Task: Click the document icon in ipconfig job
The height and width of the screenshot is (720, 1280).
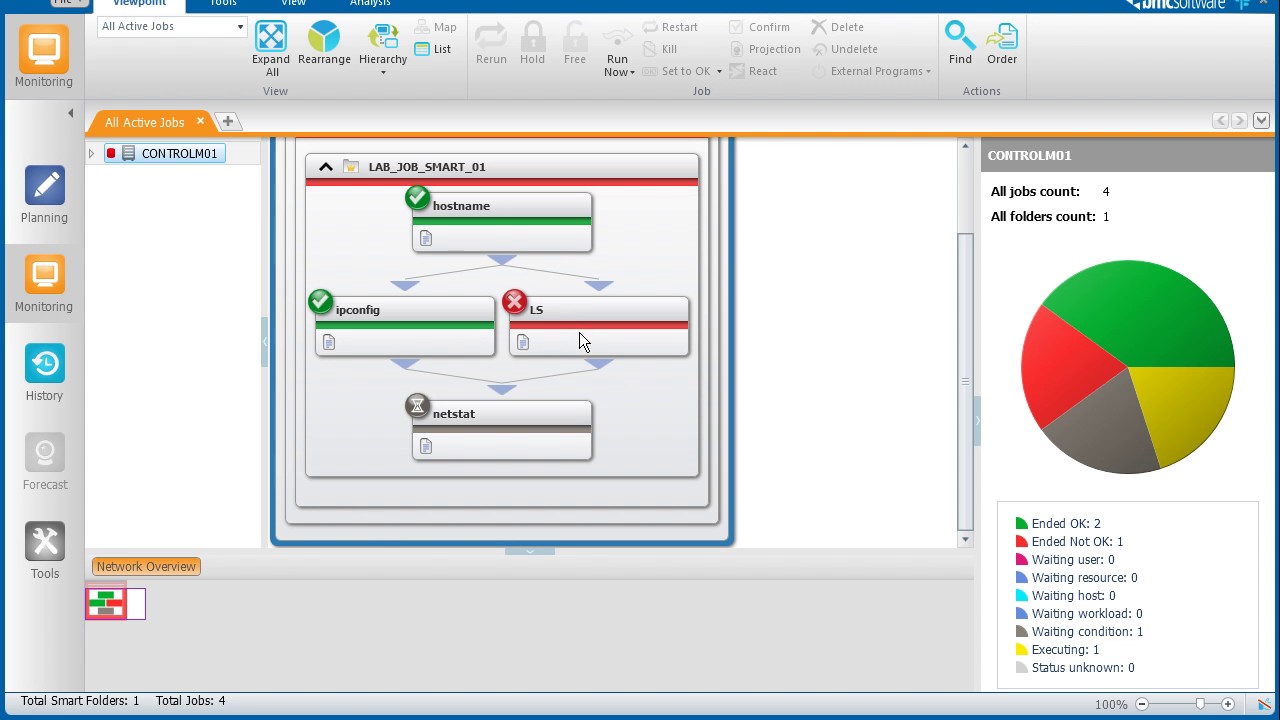Action: click(x=329, y=342)
